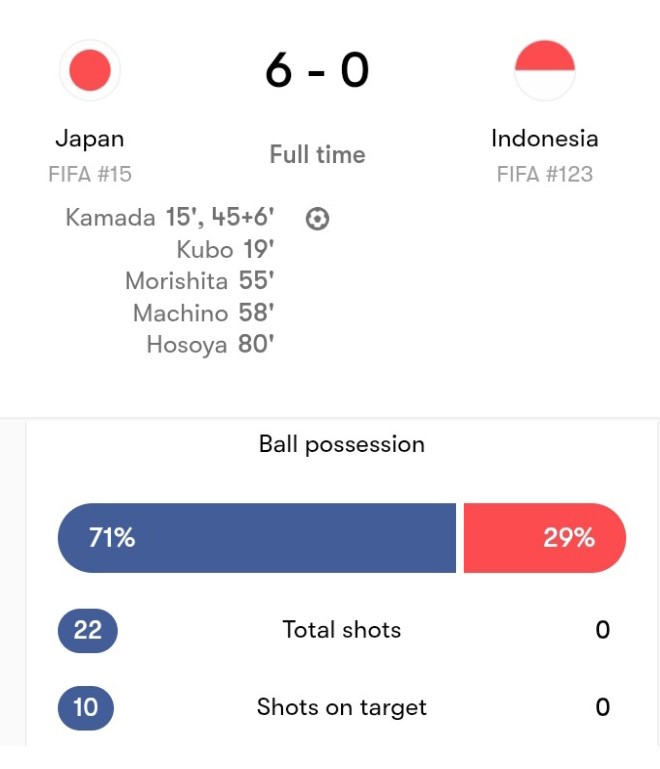The width and height of the screenshot is (660, 769).
Task: Click the blue 71% possession bar
Action: pyautogui.click(x=257, y=538)
